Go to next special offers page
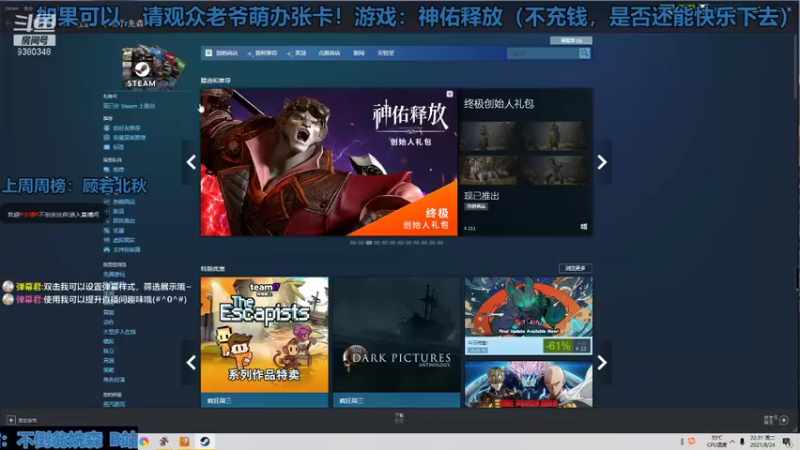Image resolution: width=800 pixels, height=450 pixels. tap(602, 363)
